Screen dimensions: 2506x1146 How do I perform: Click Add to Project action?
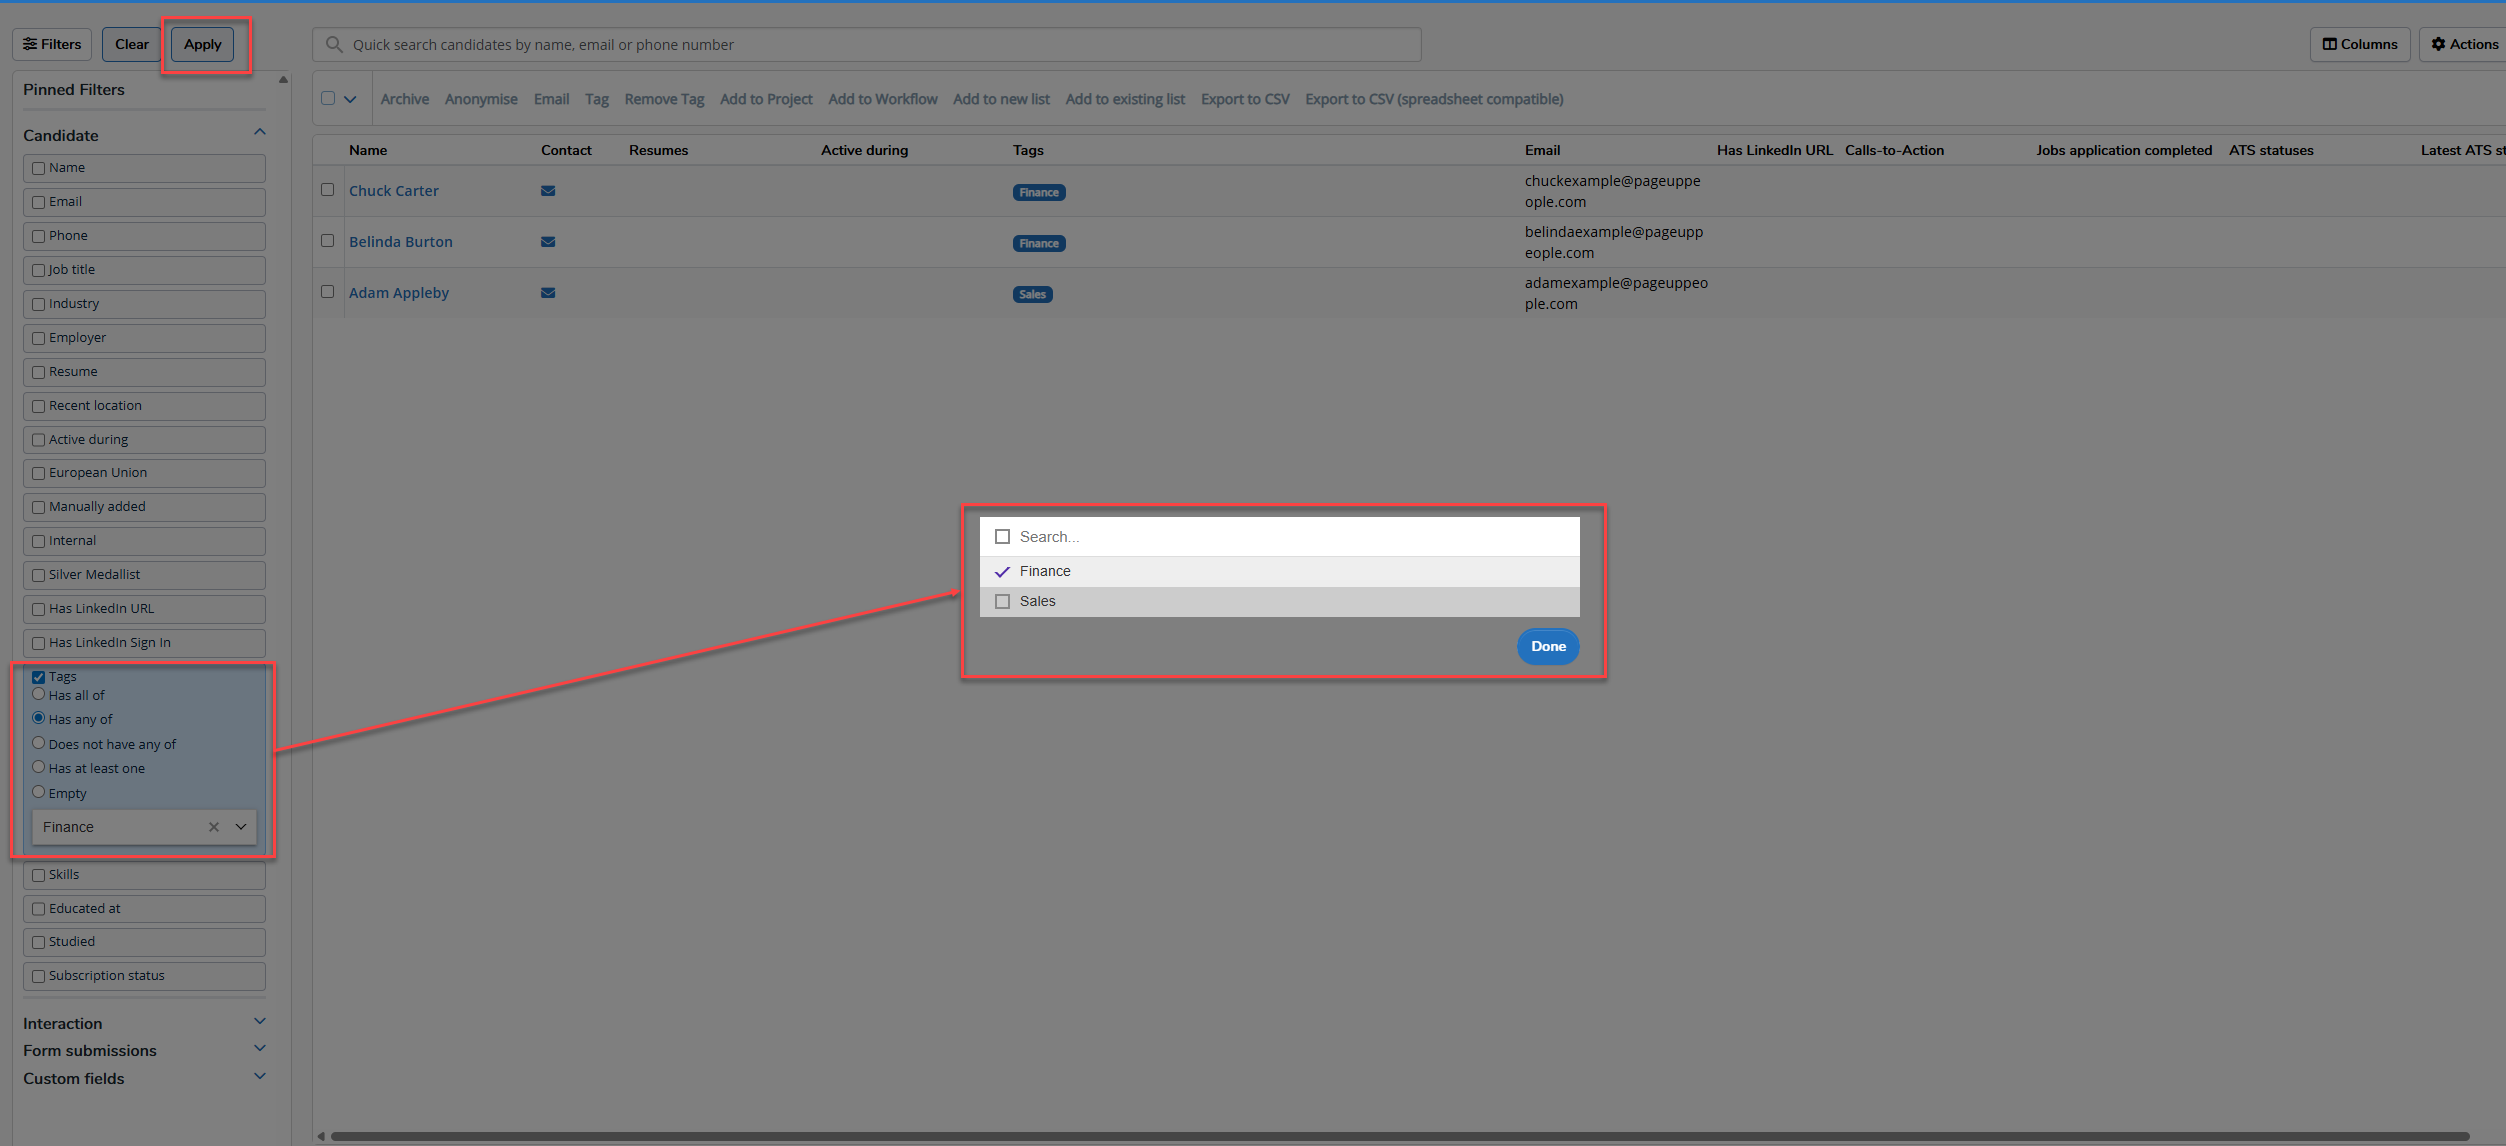[766, 99]
